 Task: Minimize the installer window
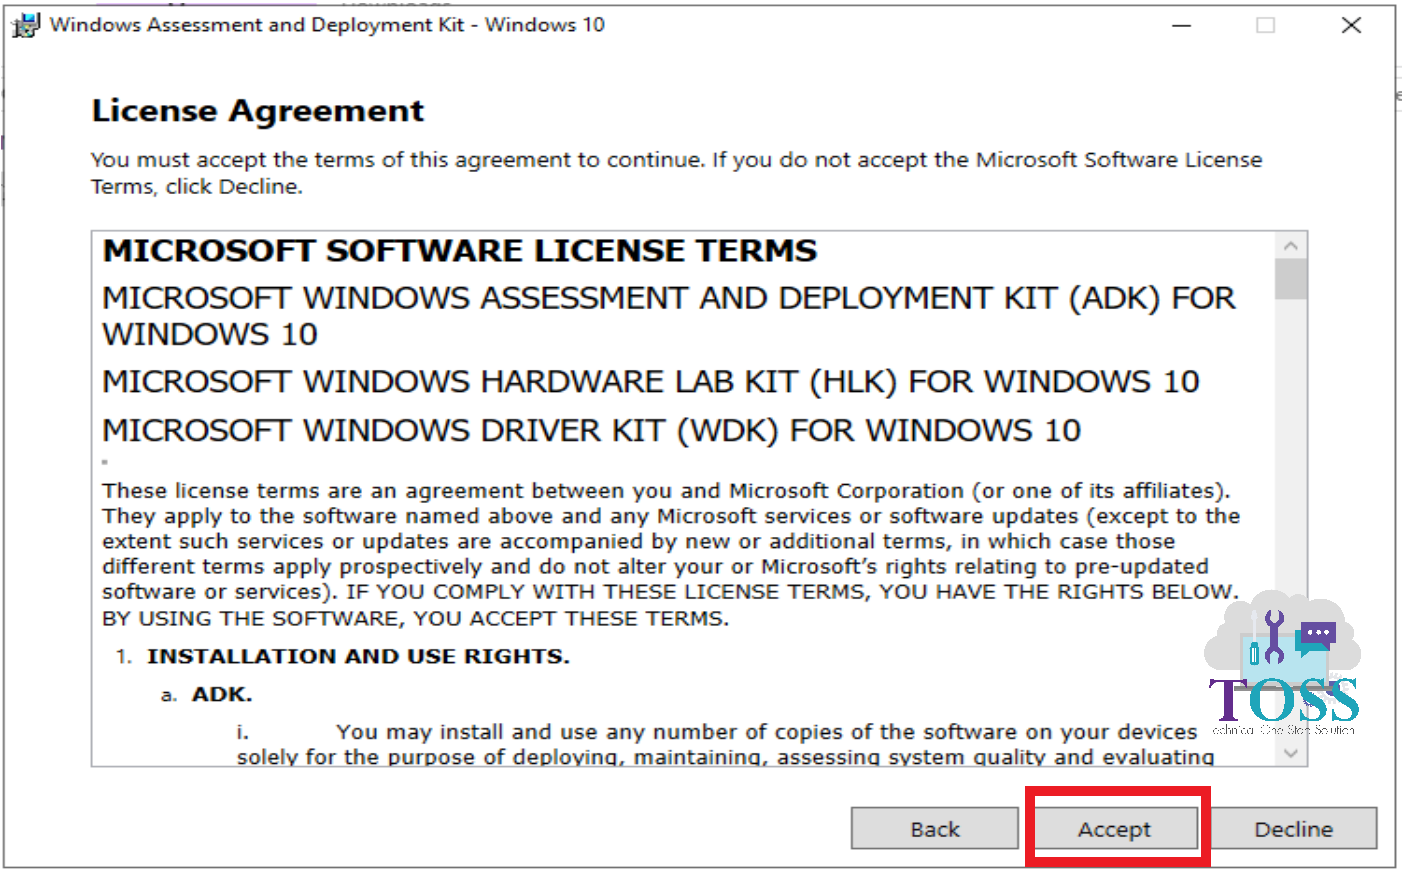click(x=1181, y=24)
